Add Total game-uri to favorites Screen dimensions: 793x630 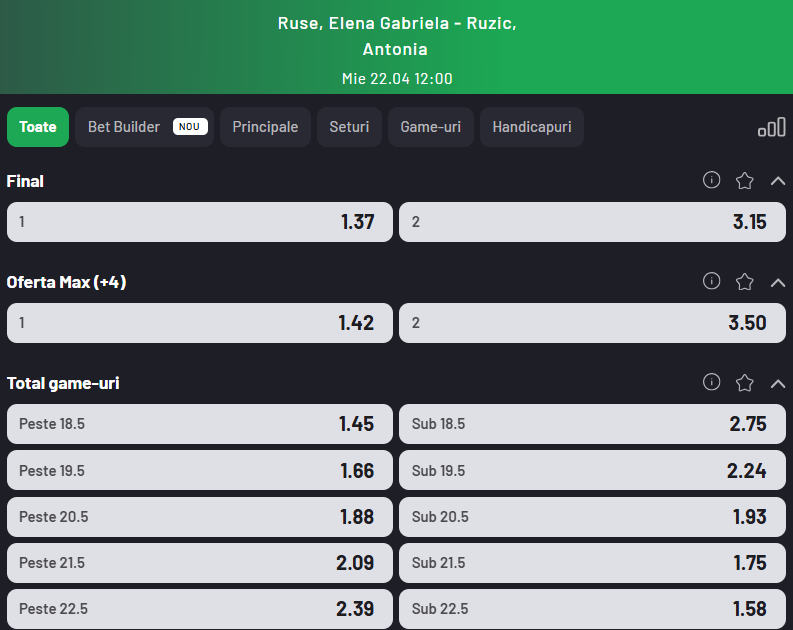click(744, 383)
